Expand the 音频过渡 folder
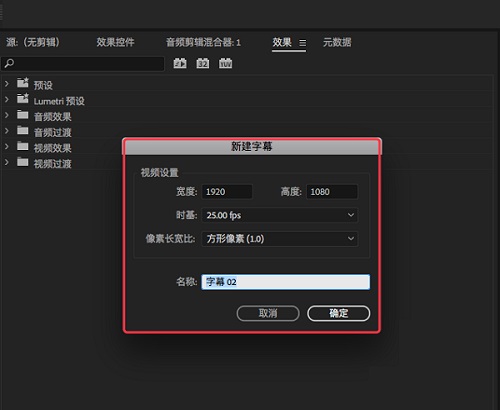500x410 pixels. click(x=7, y=131)
